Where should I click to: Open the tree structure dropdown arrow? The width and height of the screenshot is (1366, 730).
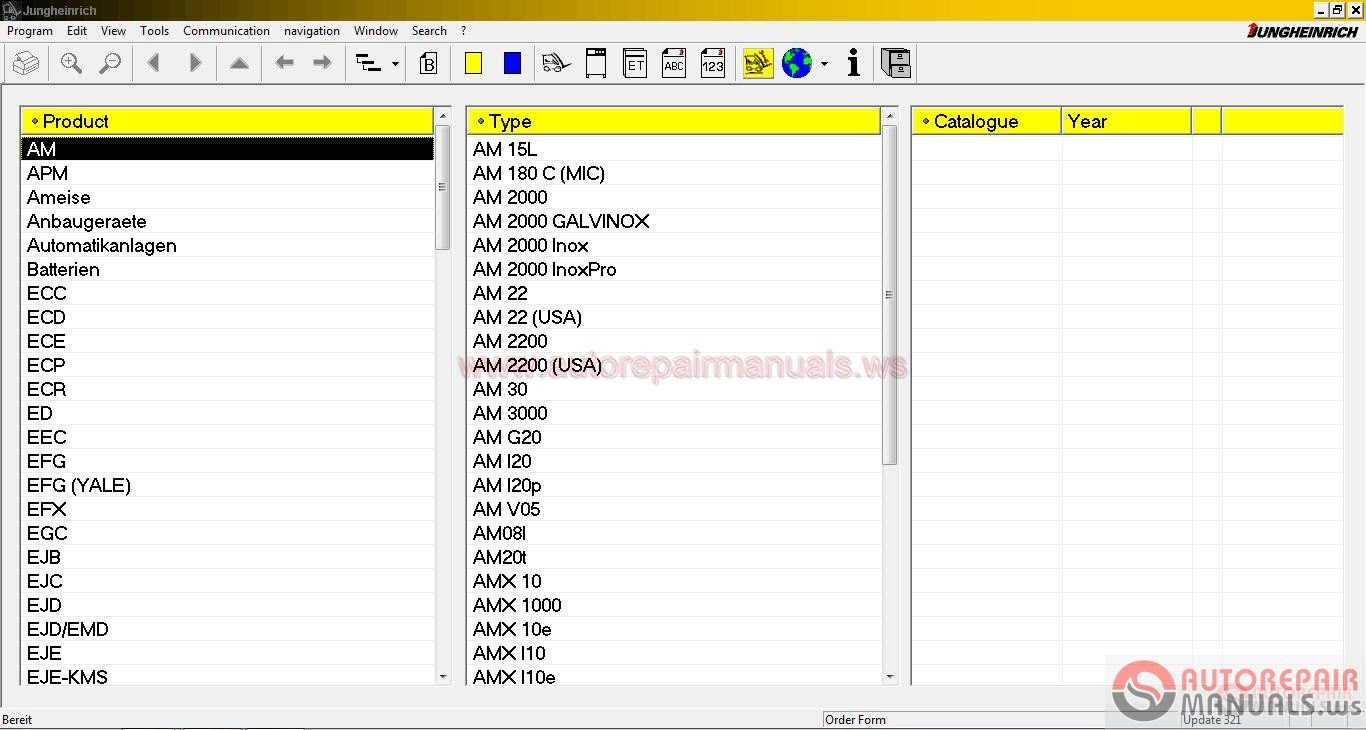point(395,64)
